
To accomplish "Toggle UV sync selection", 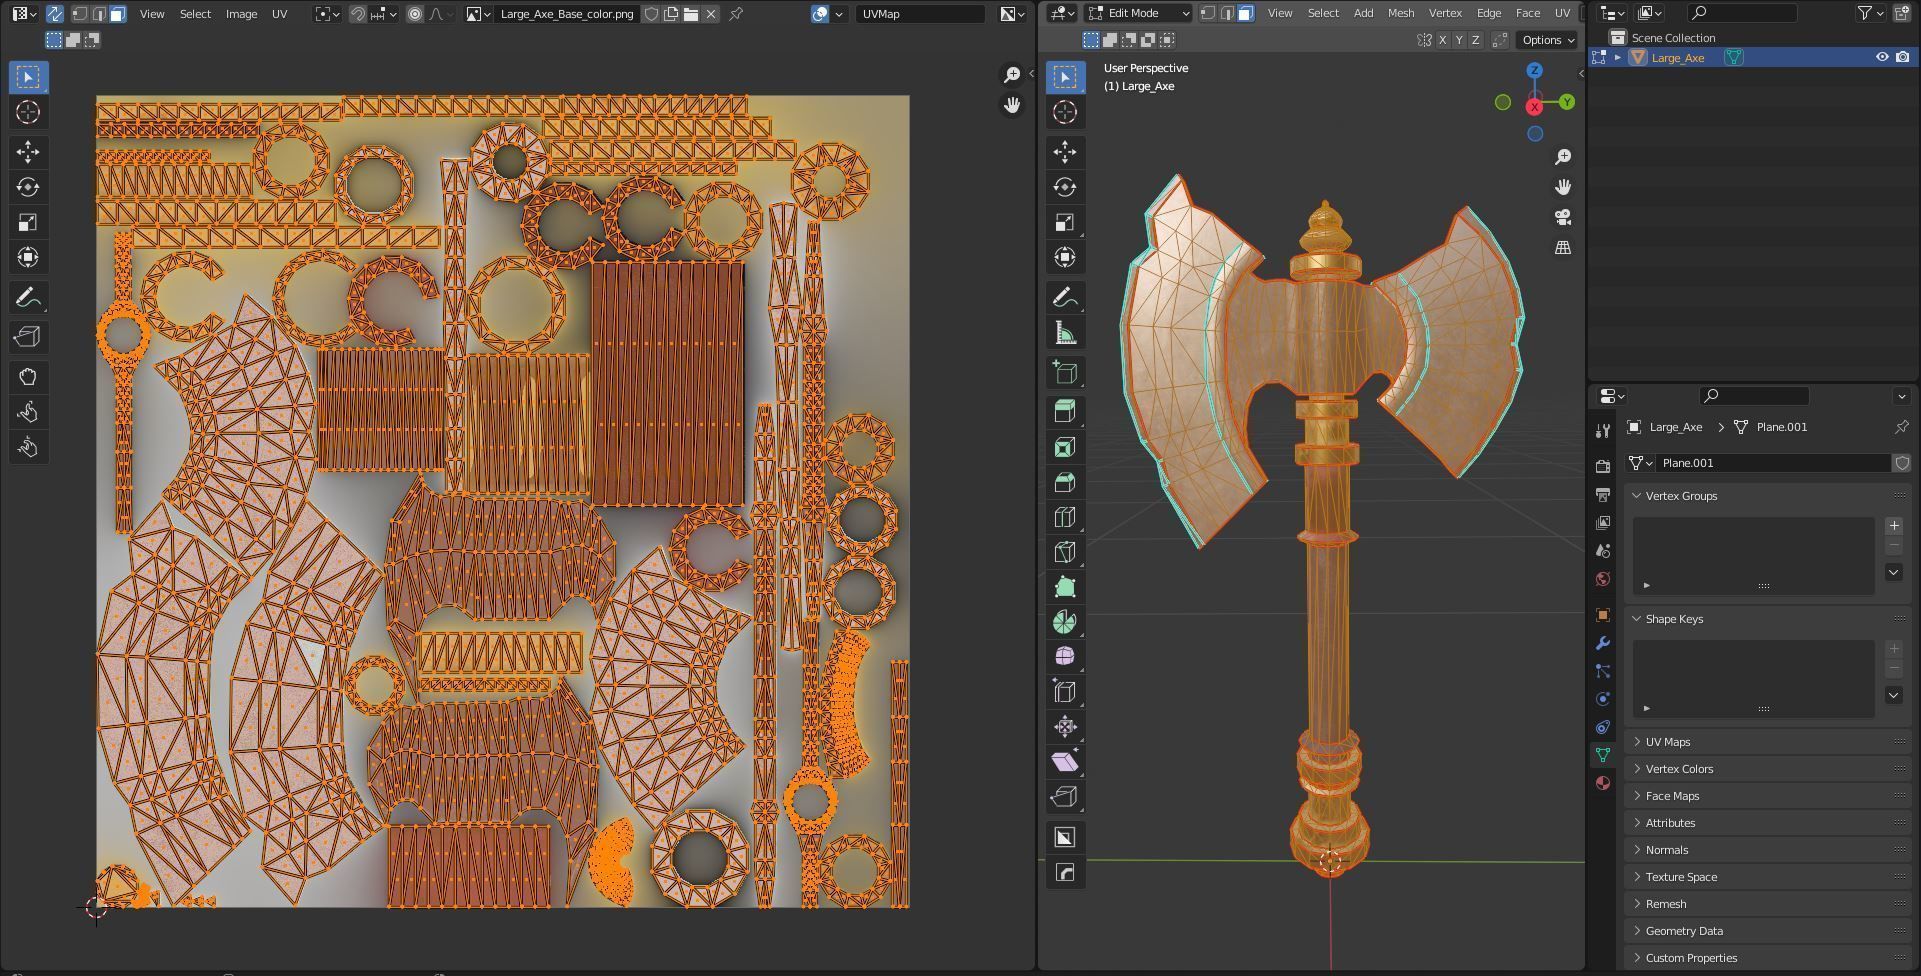I will click(54, 14).
